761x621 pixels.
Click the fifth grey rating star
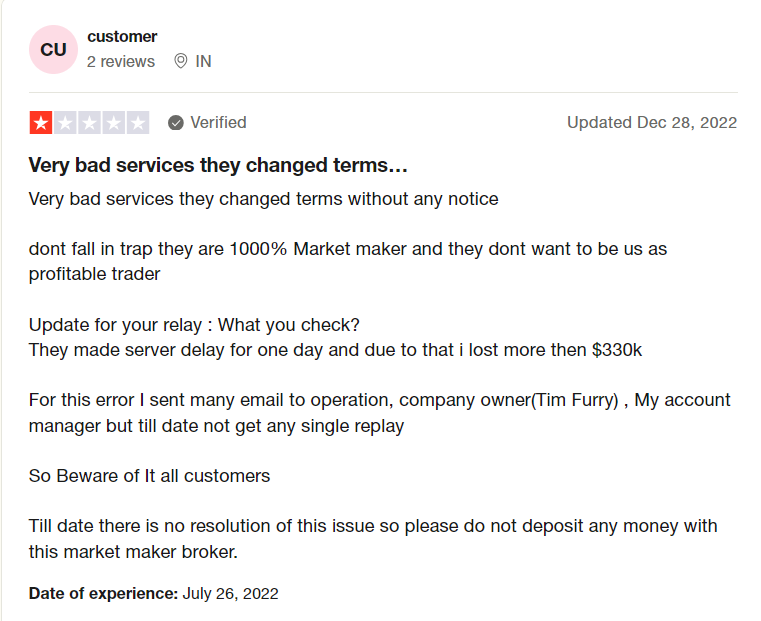(x=138, y=123)
